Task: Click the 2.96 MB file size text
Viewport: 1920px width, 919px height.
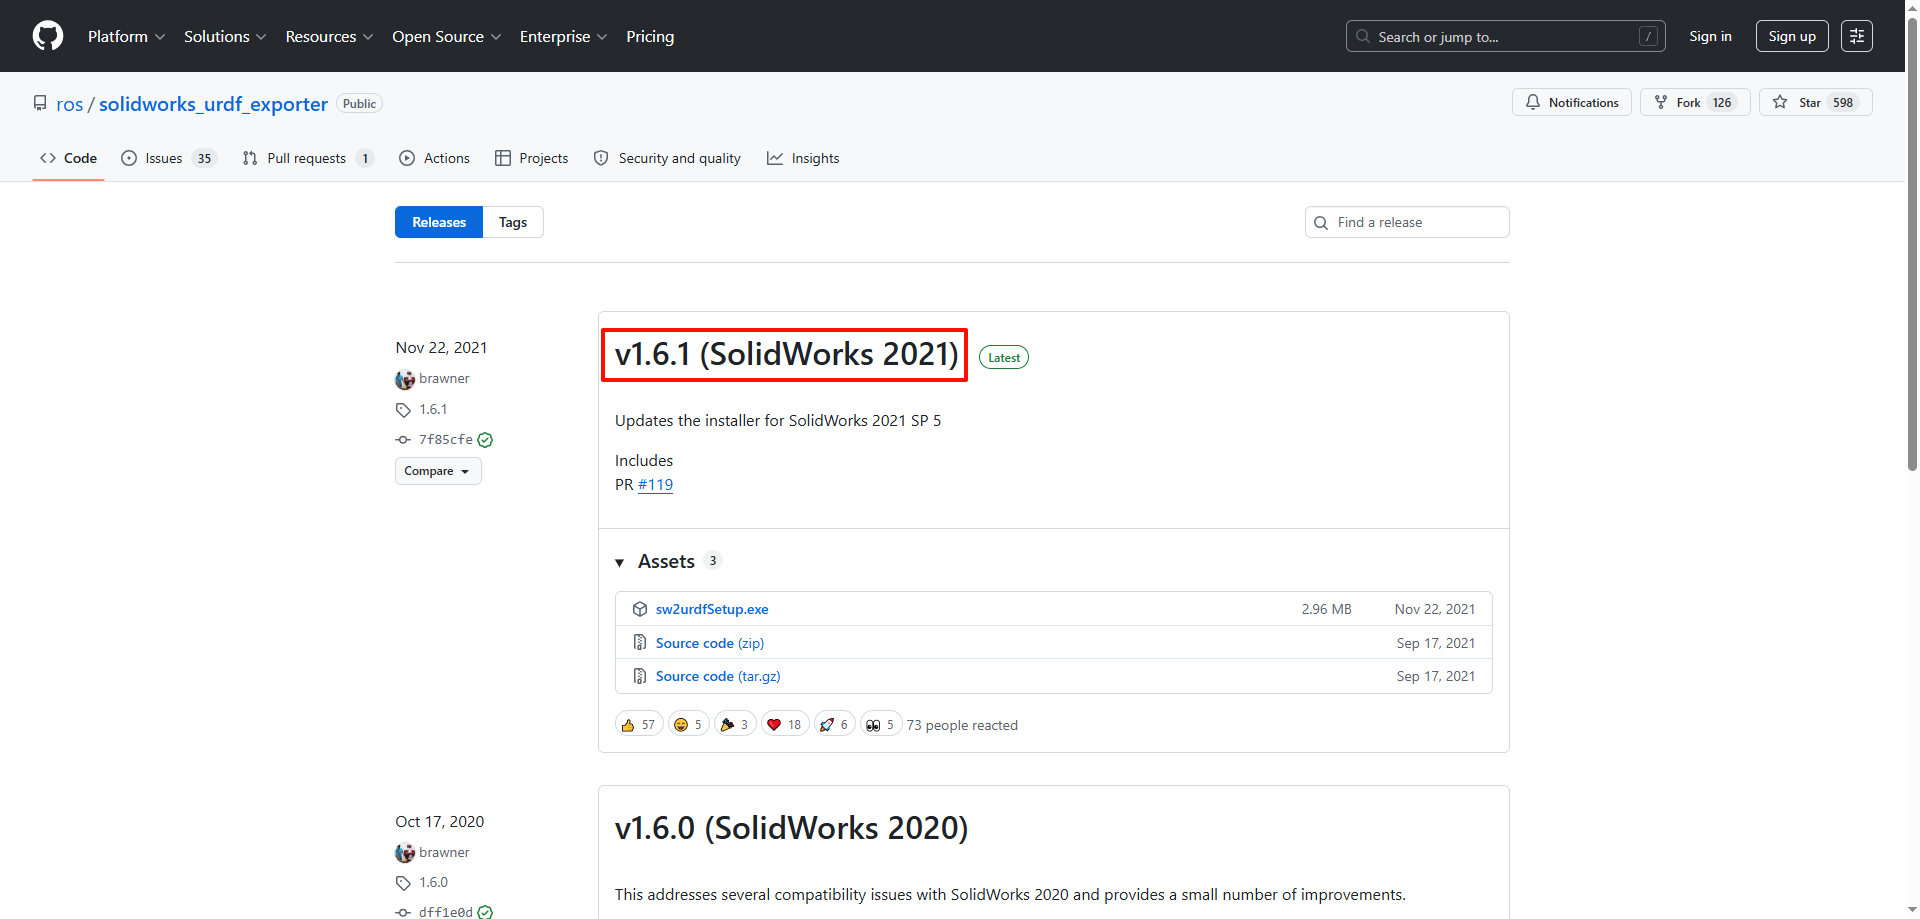Action: coord(1326,609)
